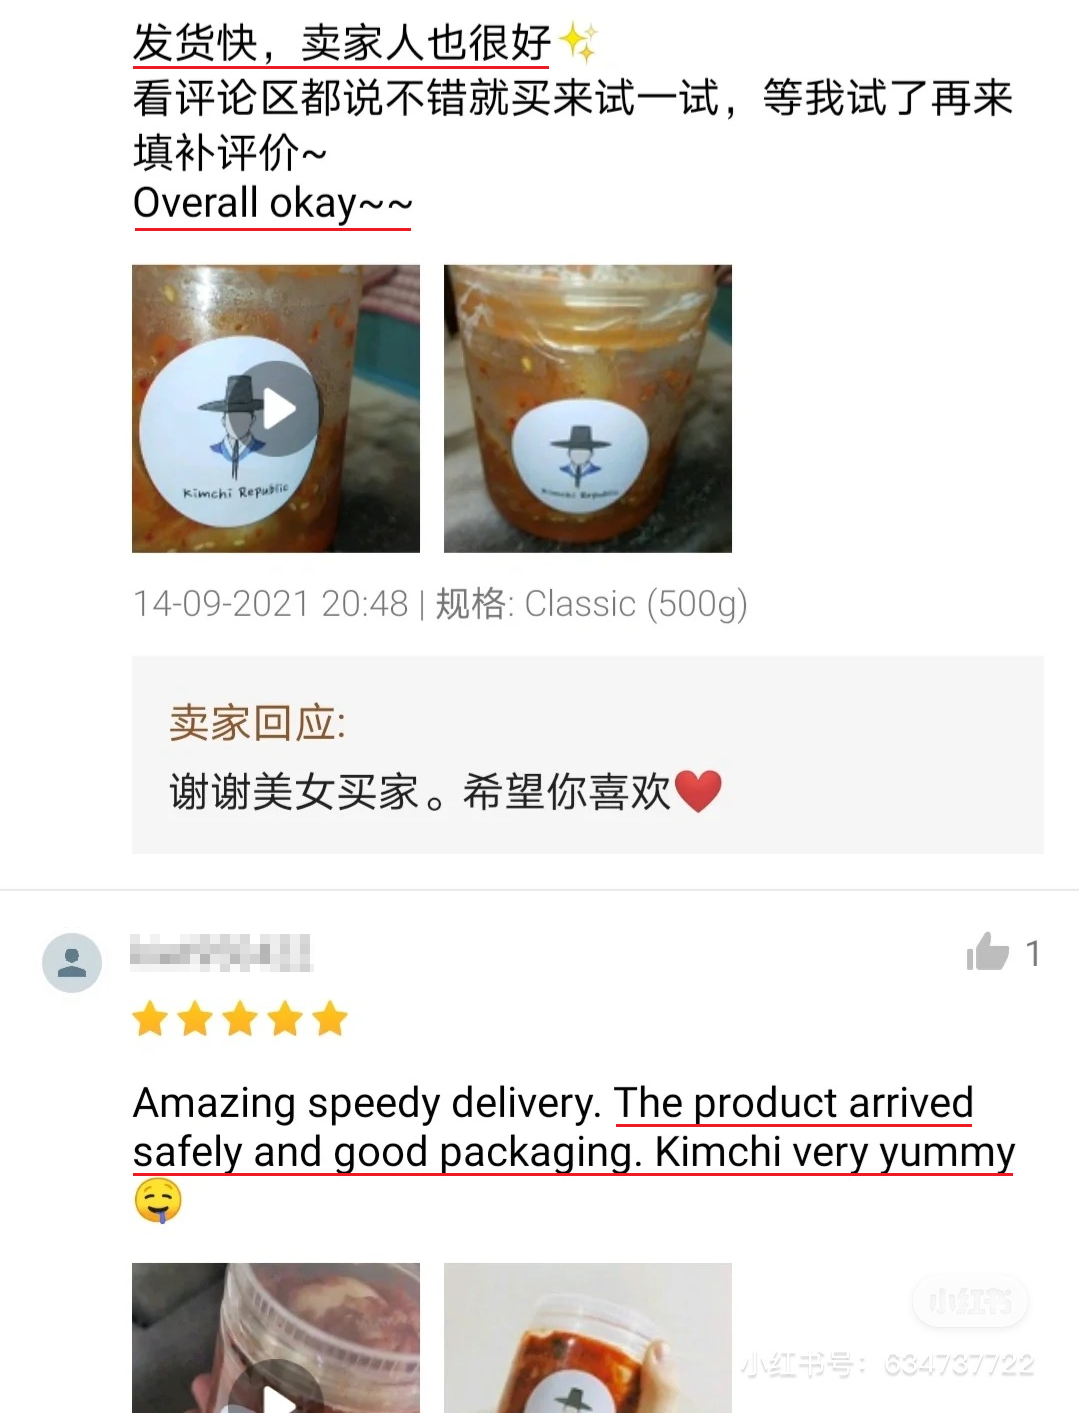This screenshot has height=1413, width=1079.
Task: Tap the Xiaohongshu watermark logo
Action: (x=970, y=1301)
